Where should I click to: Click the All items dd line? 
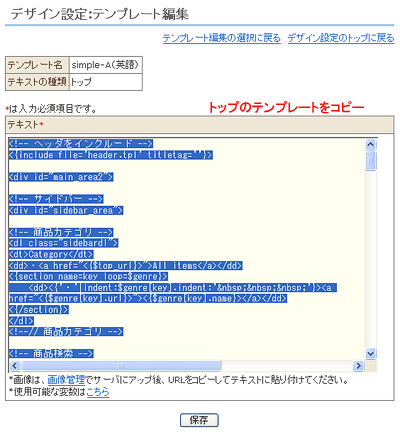point(126,266)
